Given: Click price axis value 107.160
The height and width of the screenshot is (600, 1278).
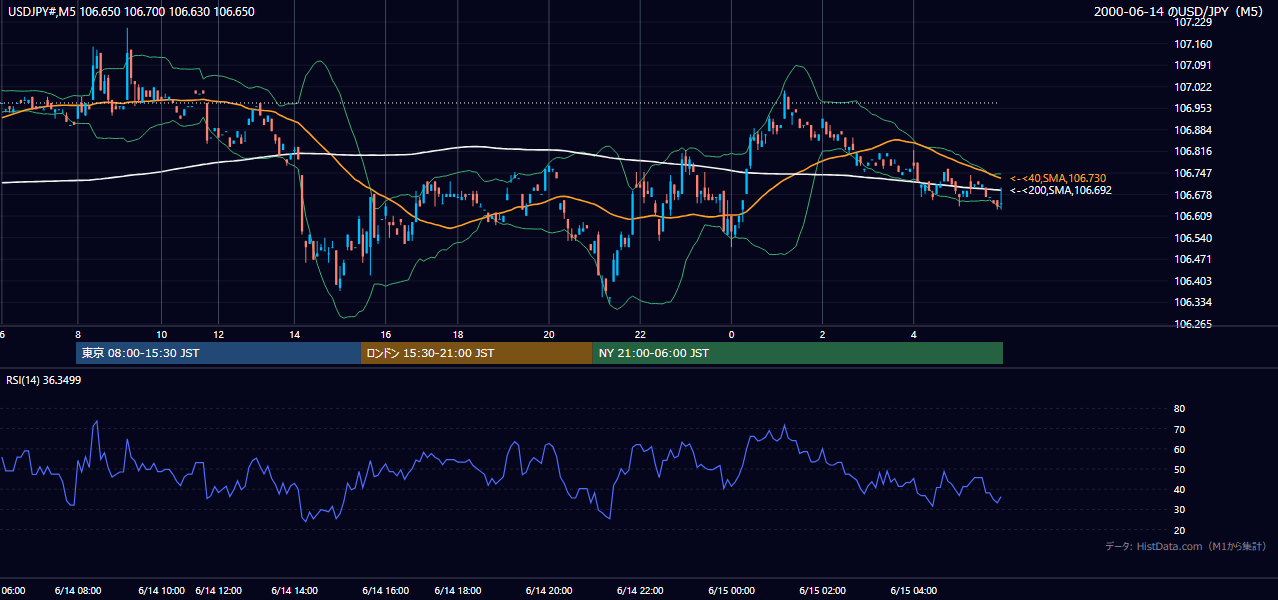Looking at the screenshot, I should pos(1193,44).
